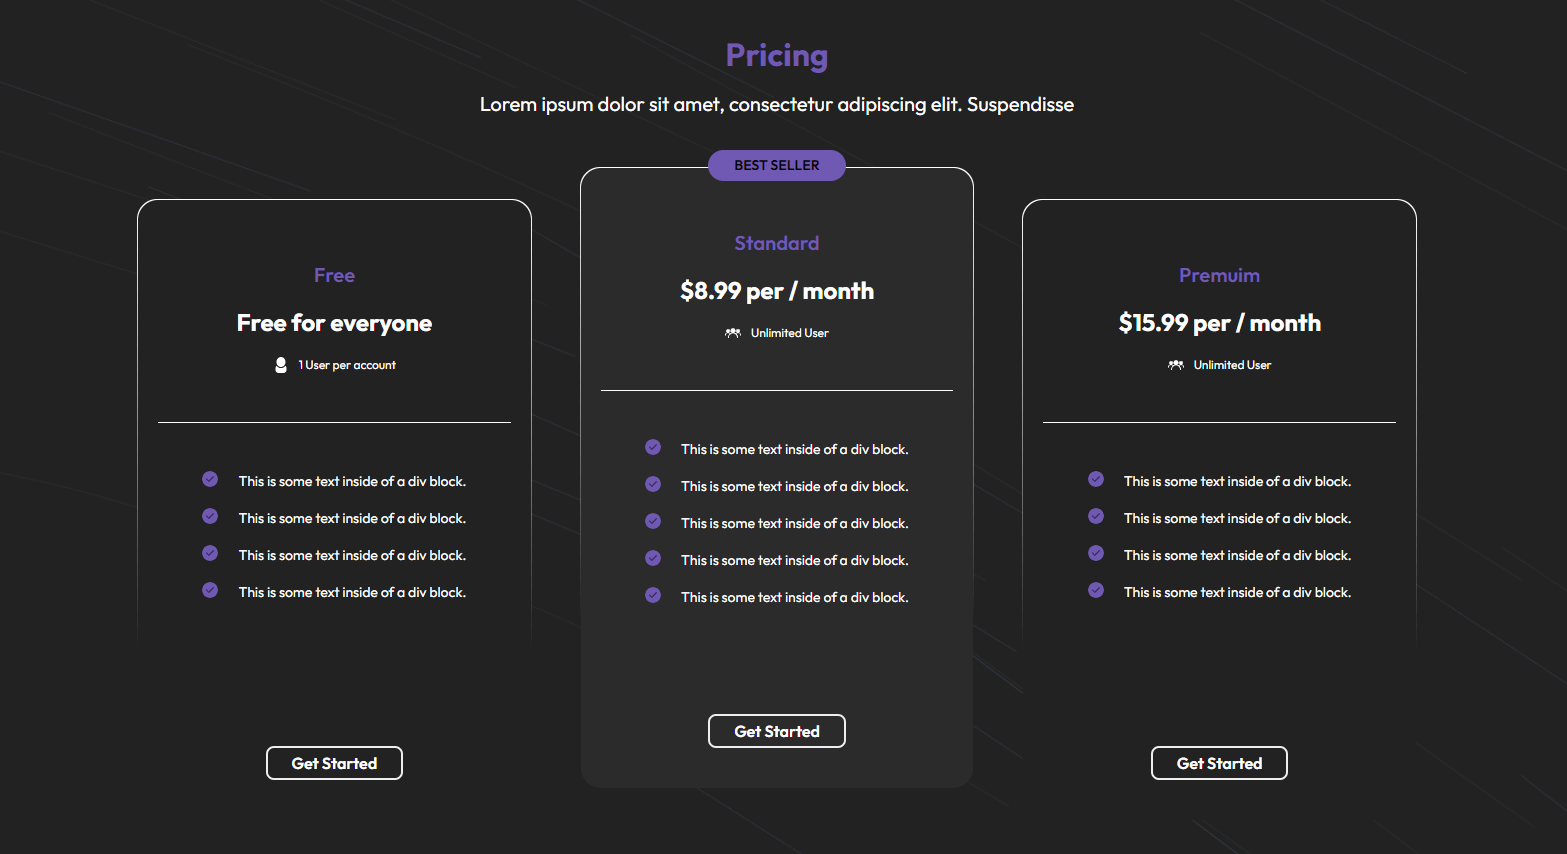Click the group icon next to Unlimited User on Standard
Image resolution: width=1567 pixels, height=854 pixels.
733,332
